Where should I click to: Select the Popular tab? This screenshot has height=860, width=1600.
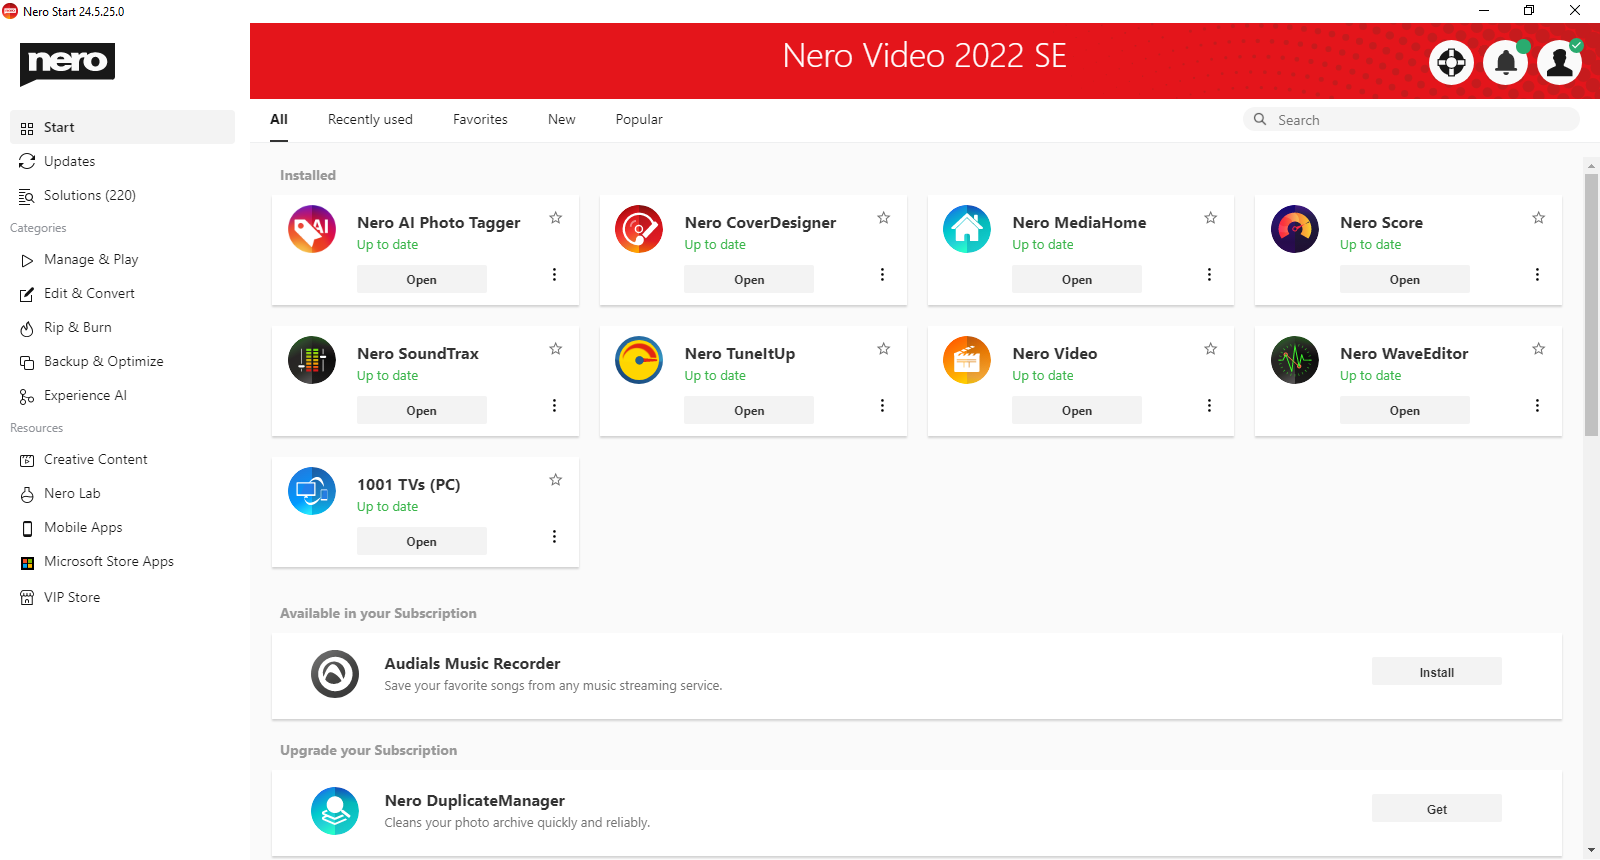[x=639, y=119]
